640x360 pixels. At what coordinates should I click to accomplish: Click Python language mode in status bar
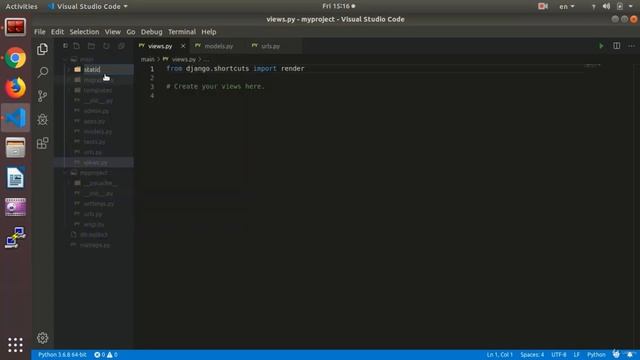pyautogui.click(x=596, y=355)
